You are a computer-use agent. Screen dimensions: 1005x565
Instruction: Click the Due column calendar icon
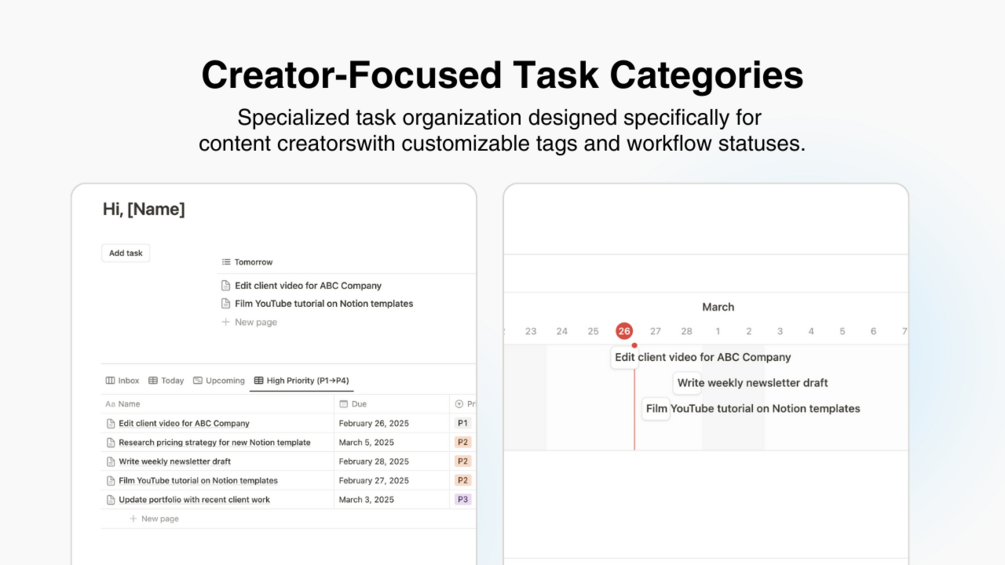coord(344,404)
